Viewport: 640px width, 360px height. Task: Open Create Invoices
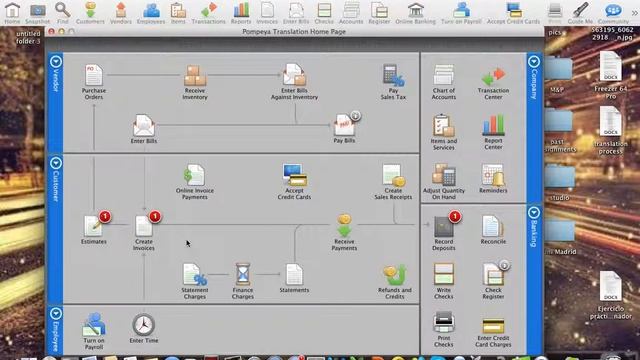(144, 233)
